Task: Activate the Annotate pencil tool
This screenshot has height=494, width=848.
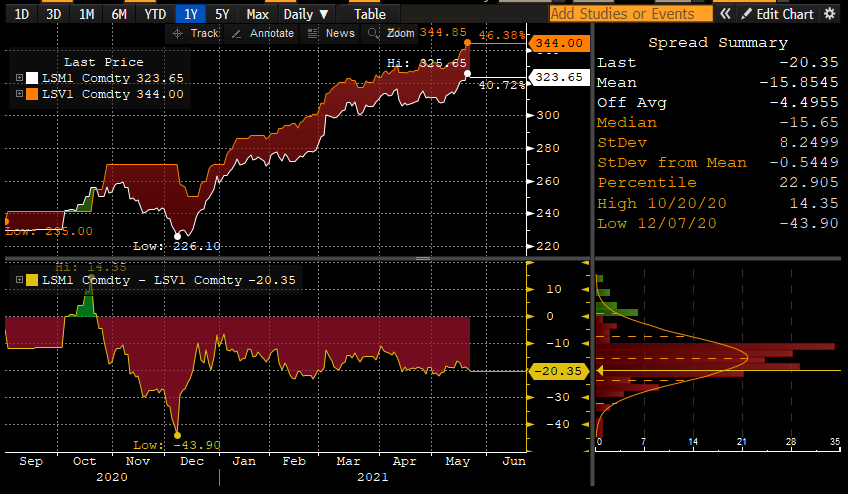Action: pyautogui.click(x=262, y=33)
